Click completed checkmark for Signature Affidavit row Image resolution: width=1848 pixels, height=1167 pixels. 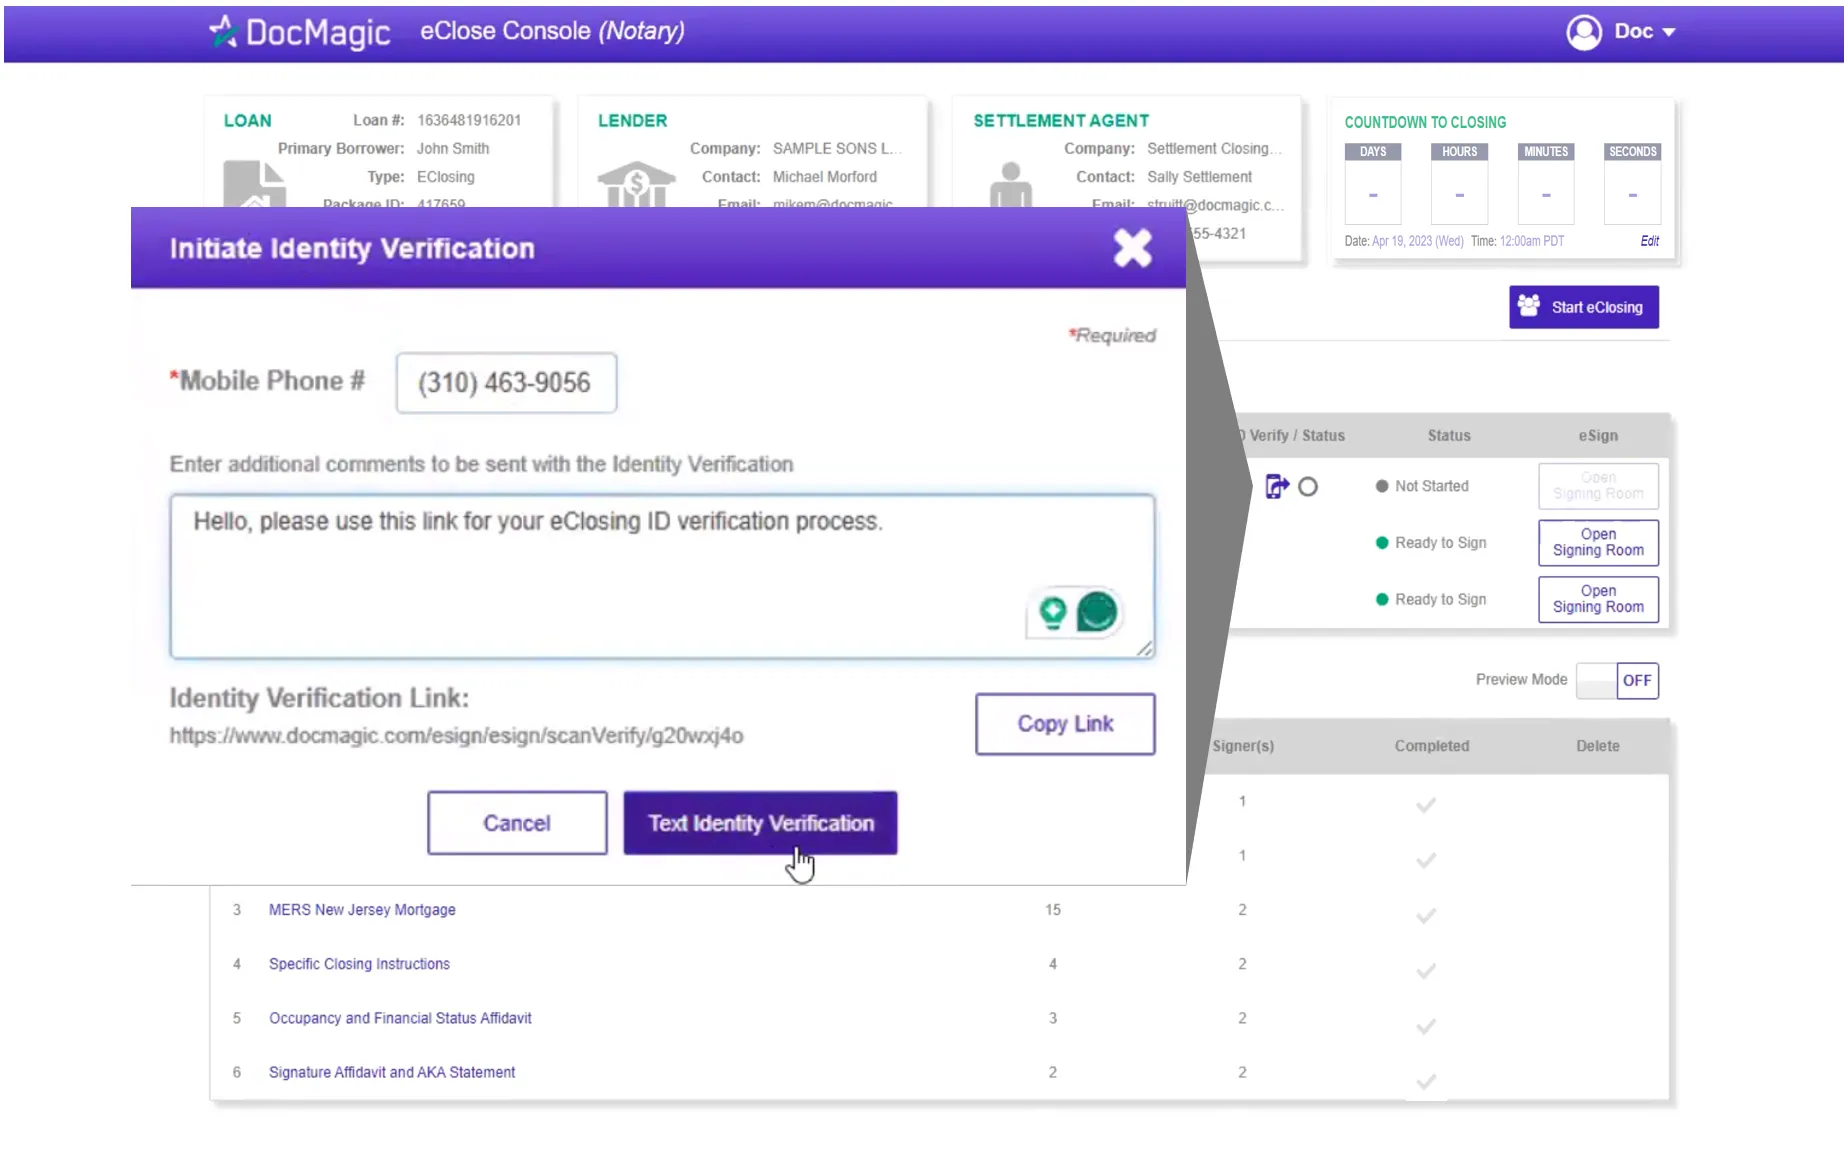point(1426,1081)
